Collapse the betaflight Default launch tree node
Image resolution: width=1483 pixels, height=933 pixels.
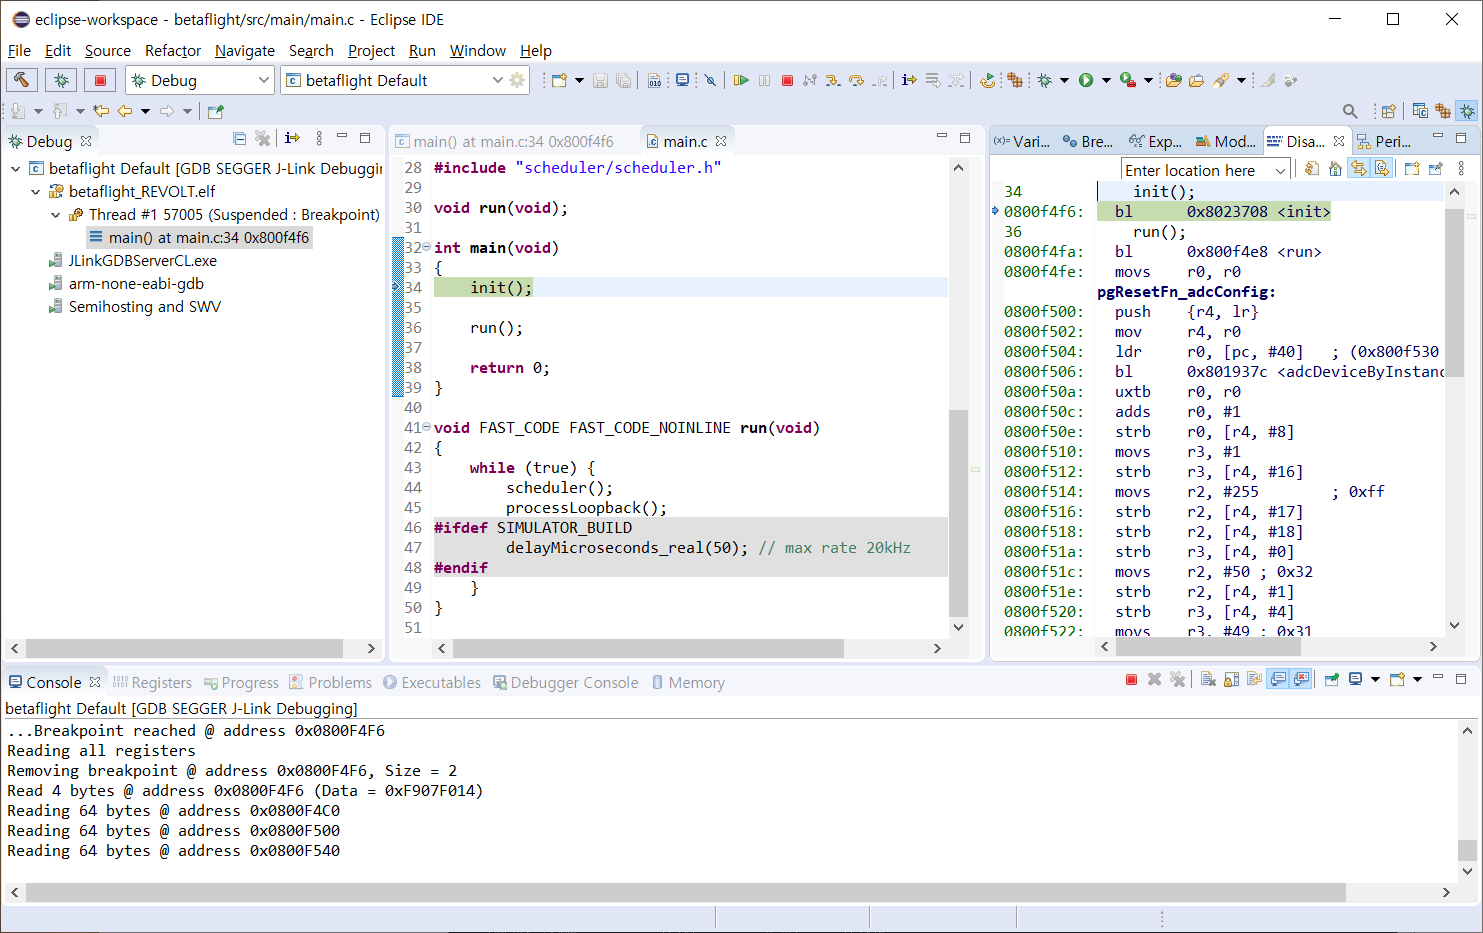point(16,169)
